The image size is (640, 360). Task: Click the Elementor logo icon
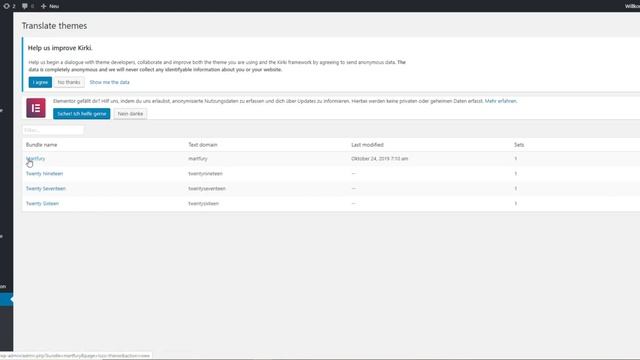(x=36, y=108)
